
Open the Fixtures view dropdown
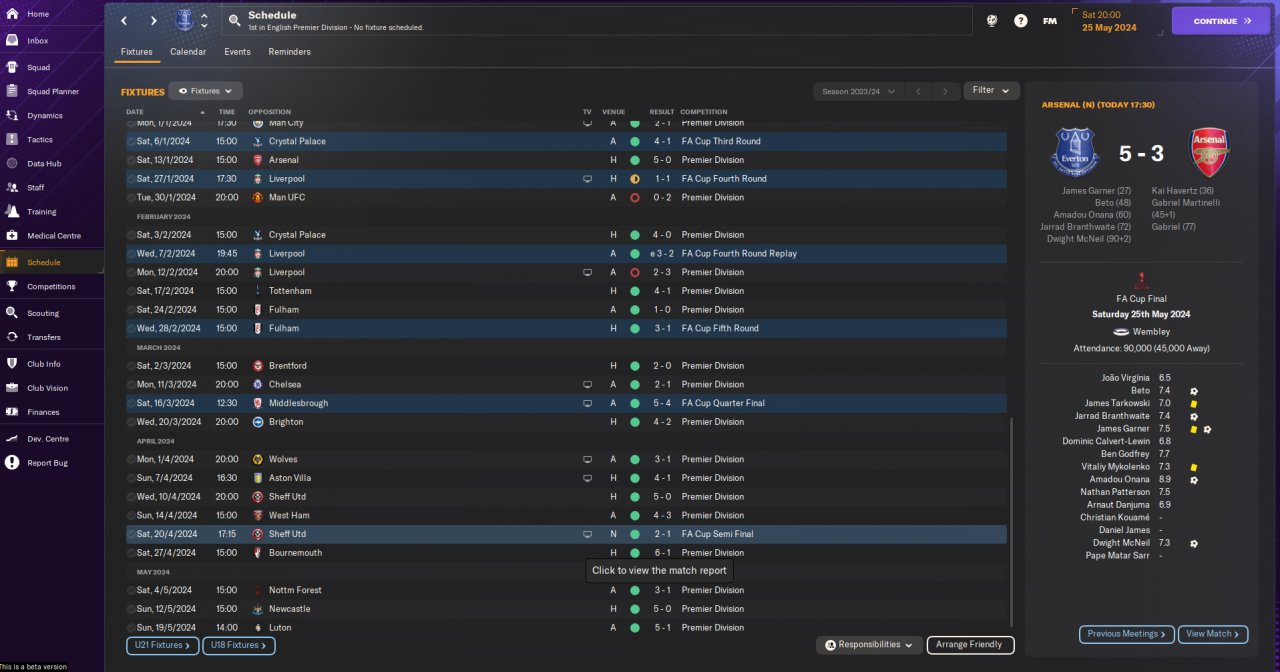tap(205, 91)
